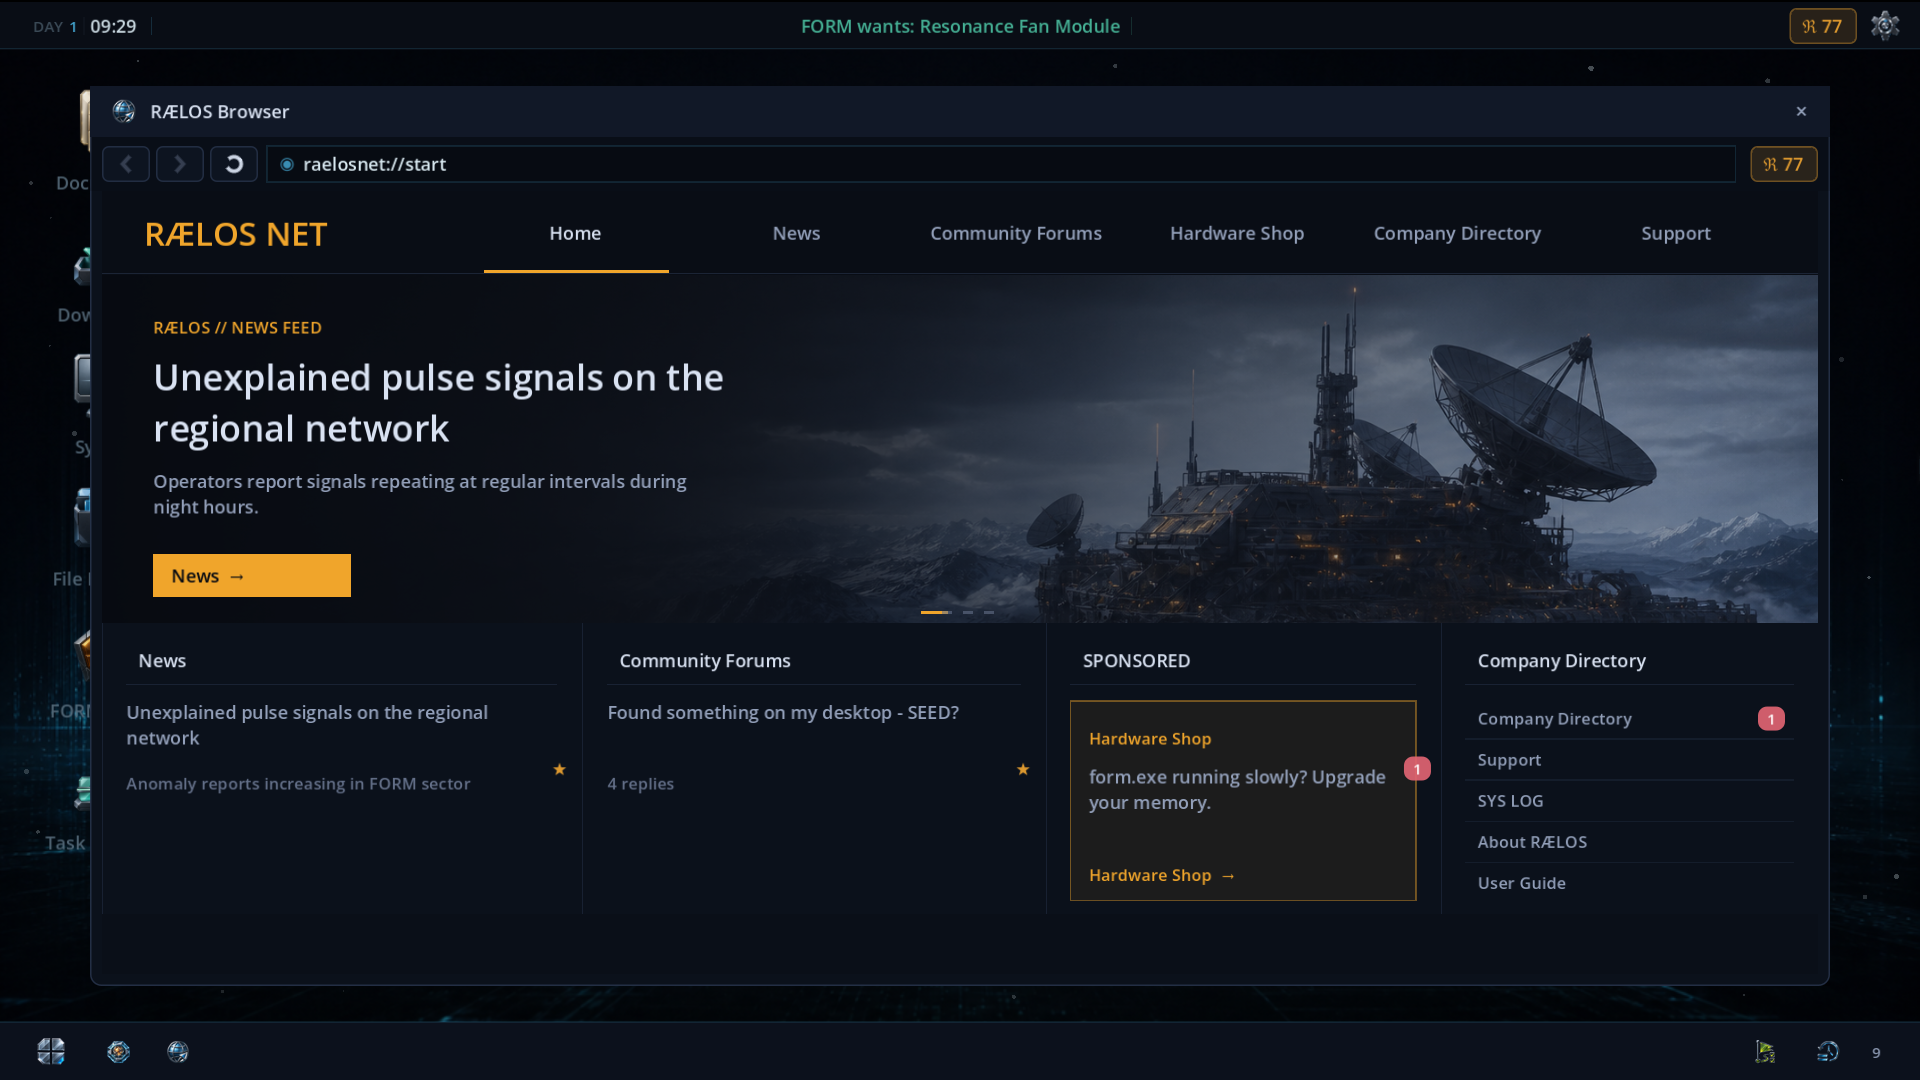Click the '4 replies' text
The image size is (1920, 1080).
pyautogui.click(x=641, y=784)
